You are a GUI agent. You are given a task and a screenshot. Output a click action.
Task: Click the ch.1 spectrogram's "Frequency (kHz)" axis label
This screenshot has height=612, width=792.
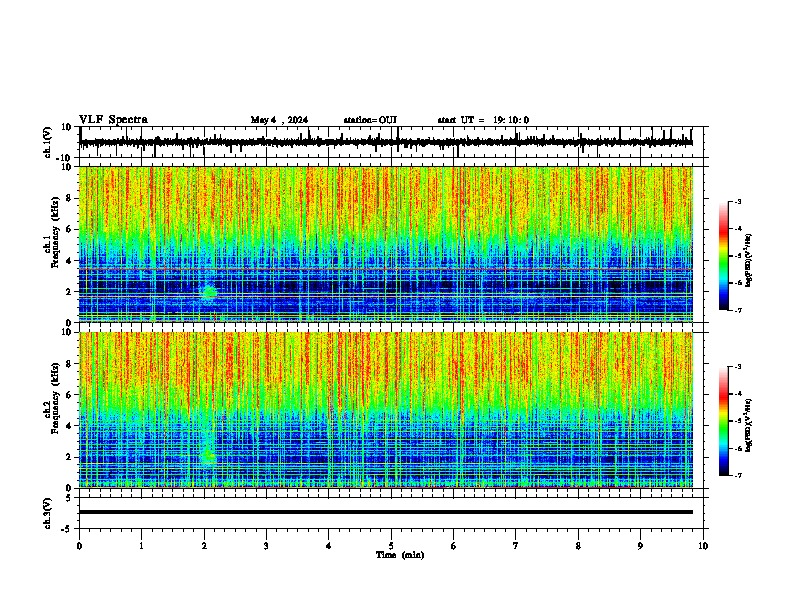click(x=55, y=232)
